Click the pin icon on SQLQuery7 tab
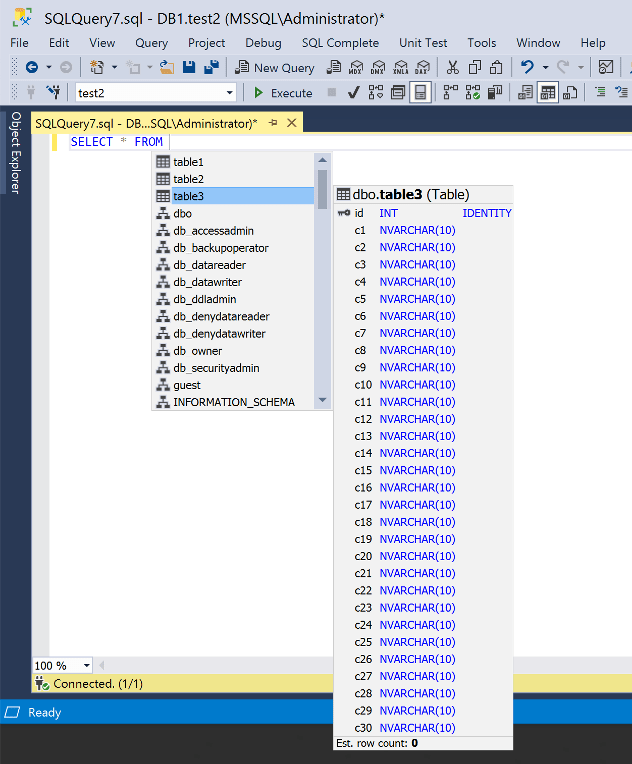The width and height of the screenshot is (632, 764). (273, 123)
